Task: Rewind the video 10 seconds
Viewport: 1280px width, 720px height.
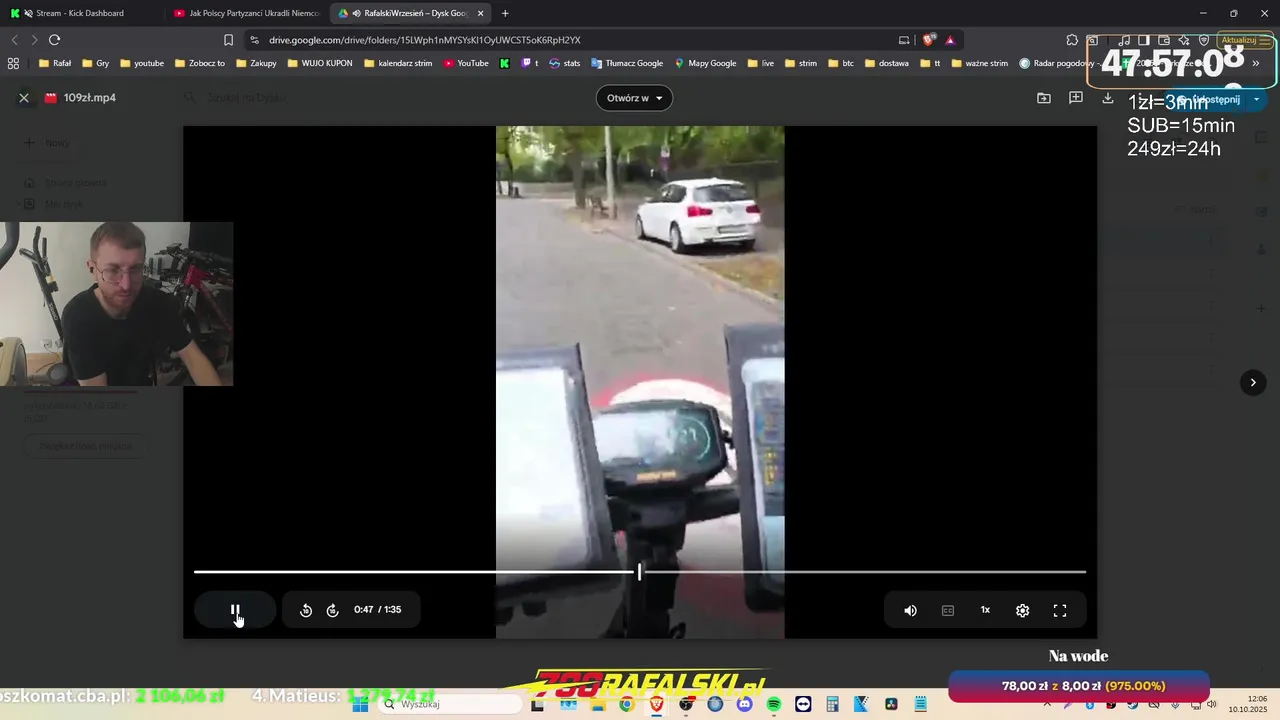Action: coord(306,610)
